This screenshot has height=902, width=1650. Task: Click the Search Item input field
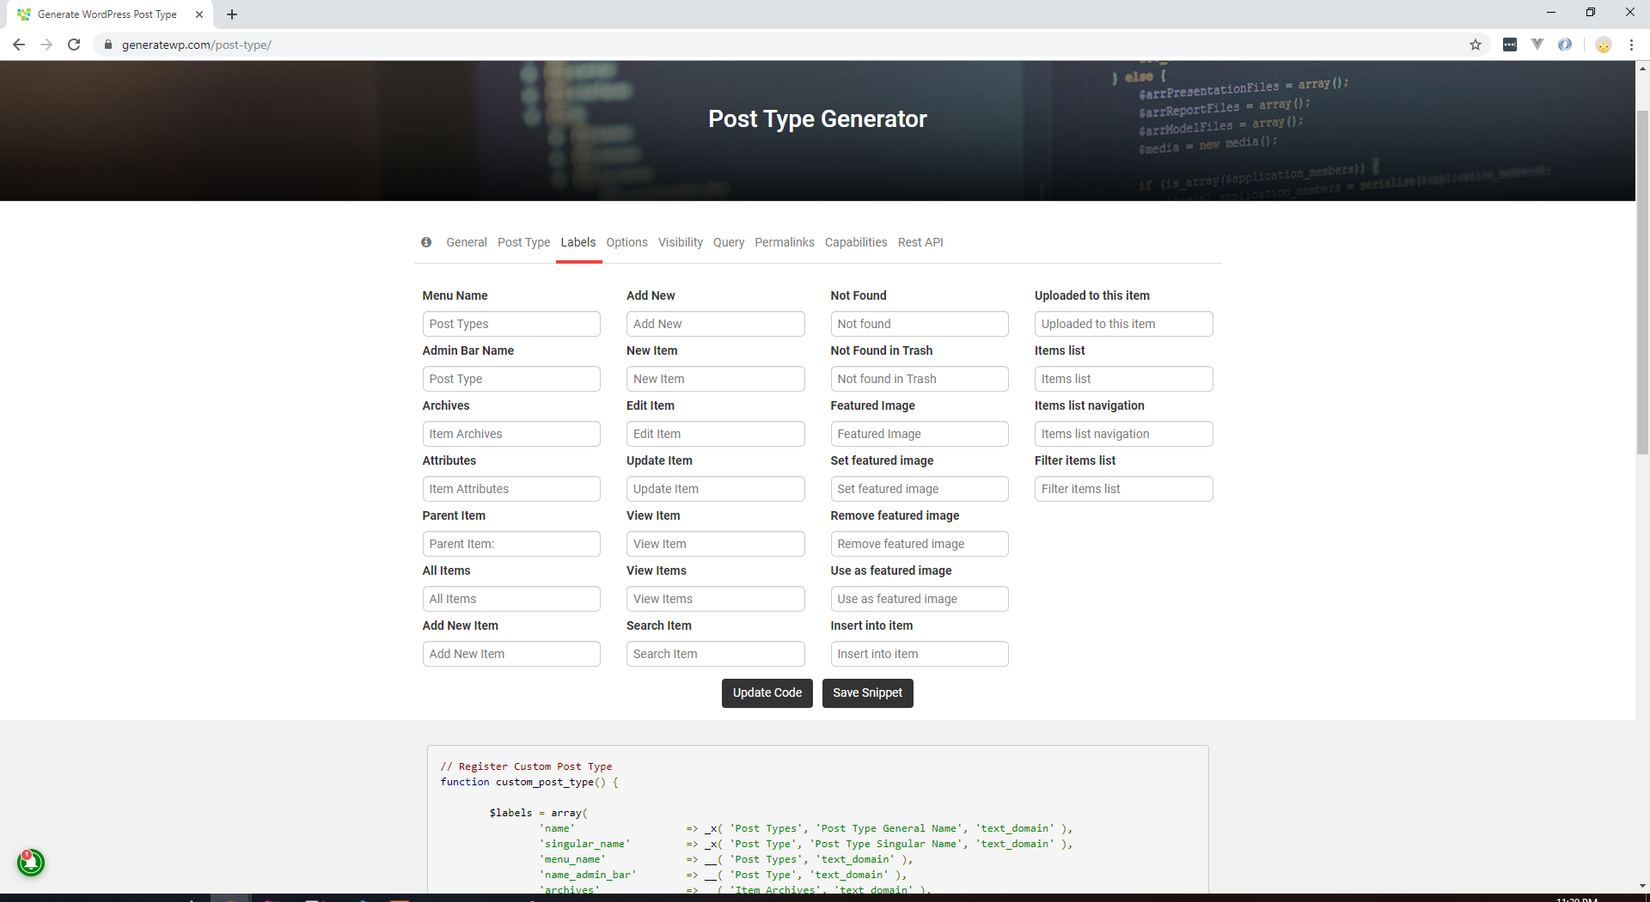(x=715, y=654)
